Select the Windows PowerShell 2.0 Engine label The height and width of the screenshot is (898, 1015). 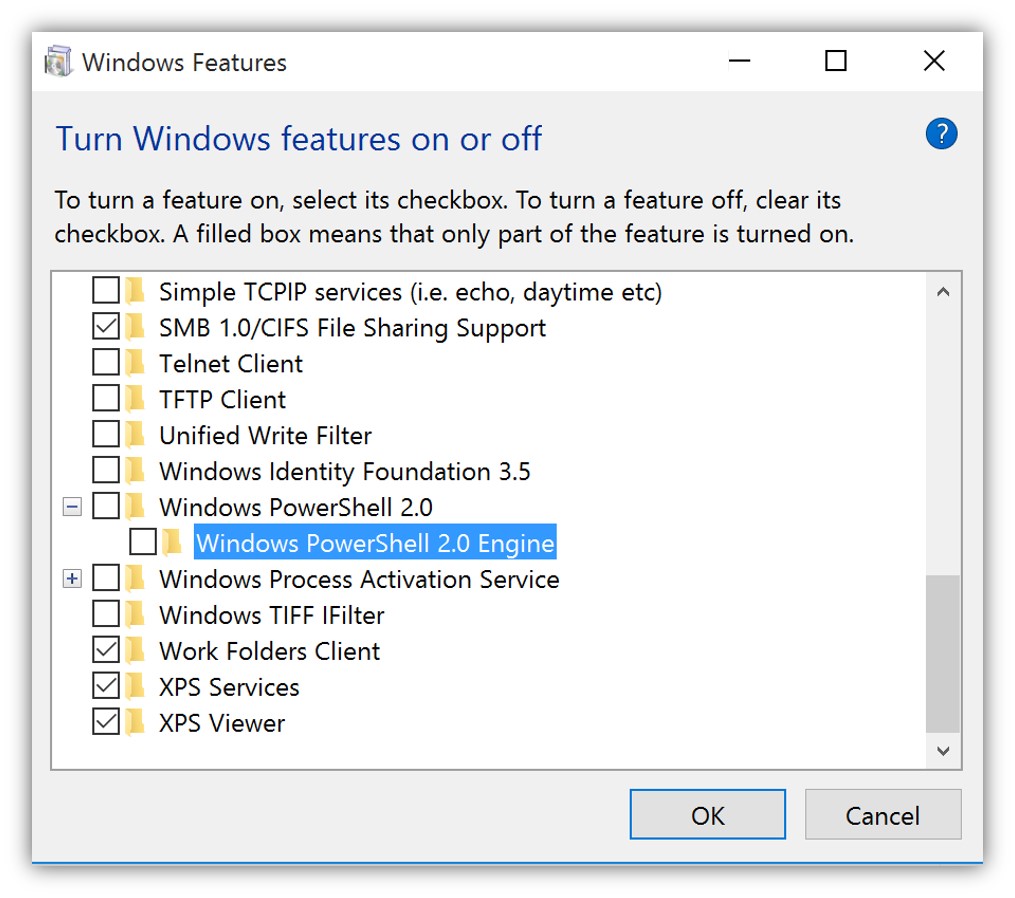click(x=375, y=543)
